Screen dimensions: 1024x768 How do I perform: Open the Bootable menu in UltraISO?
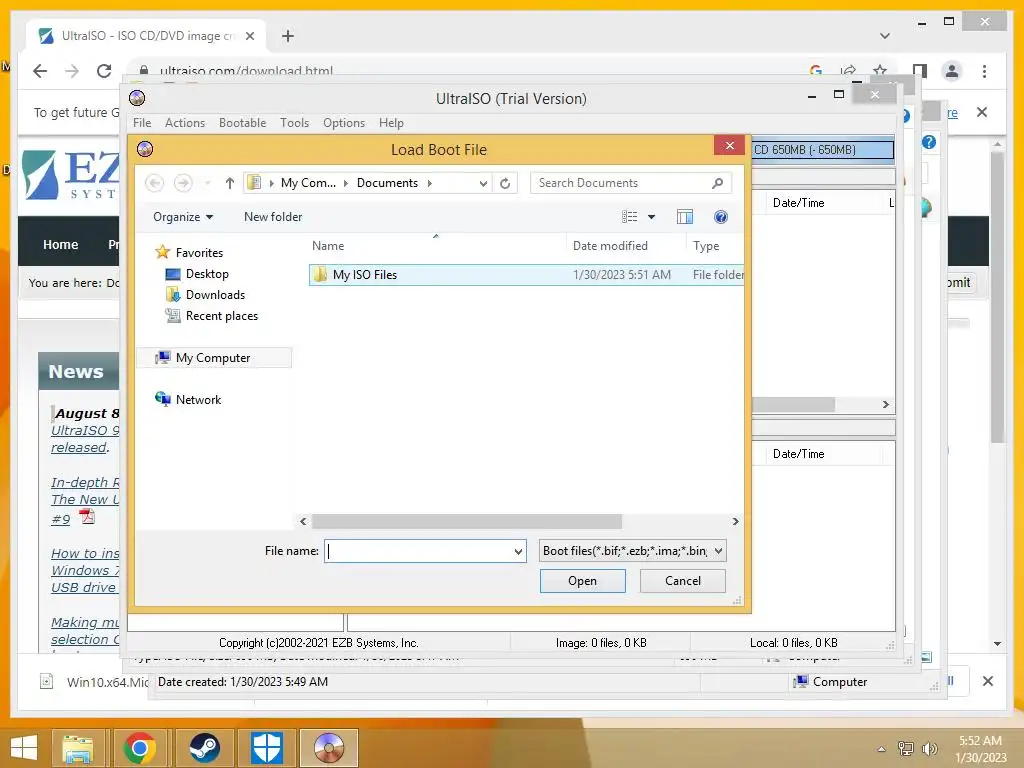242,123
